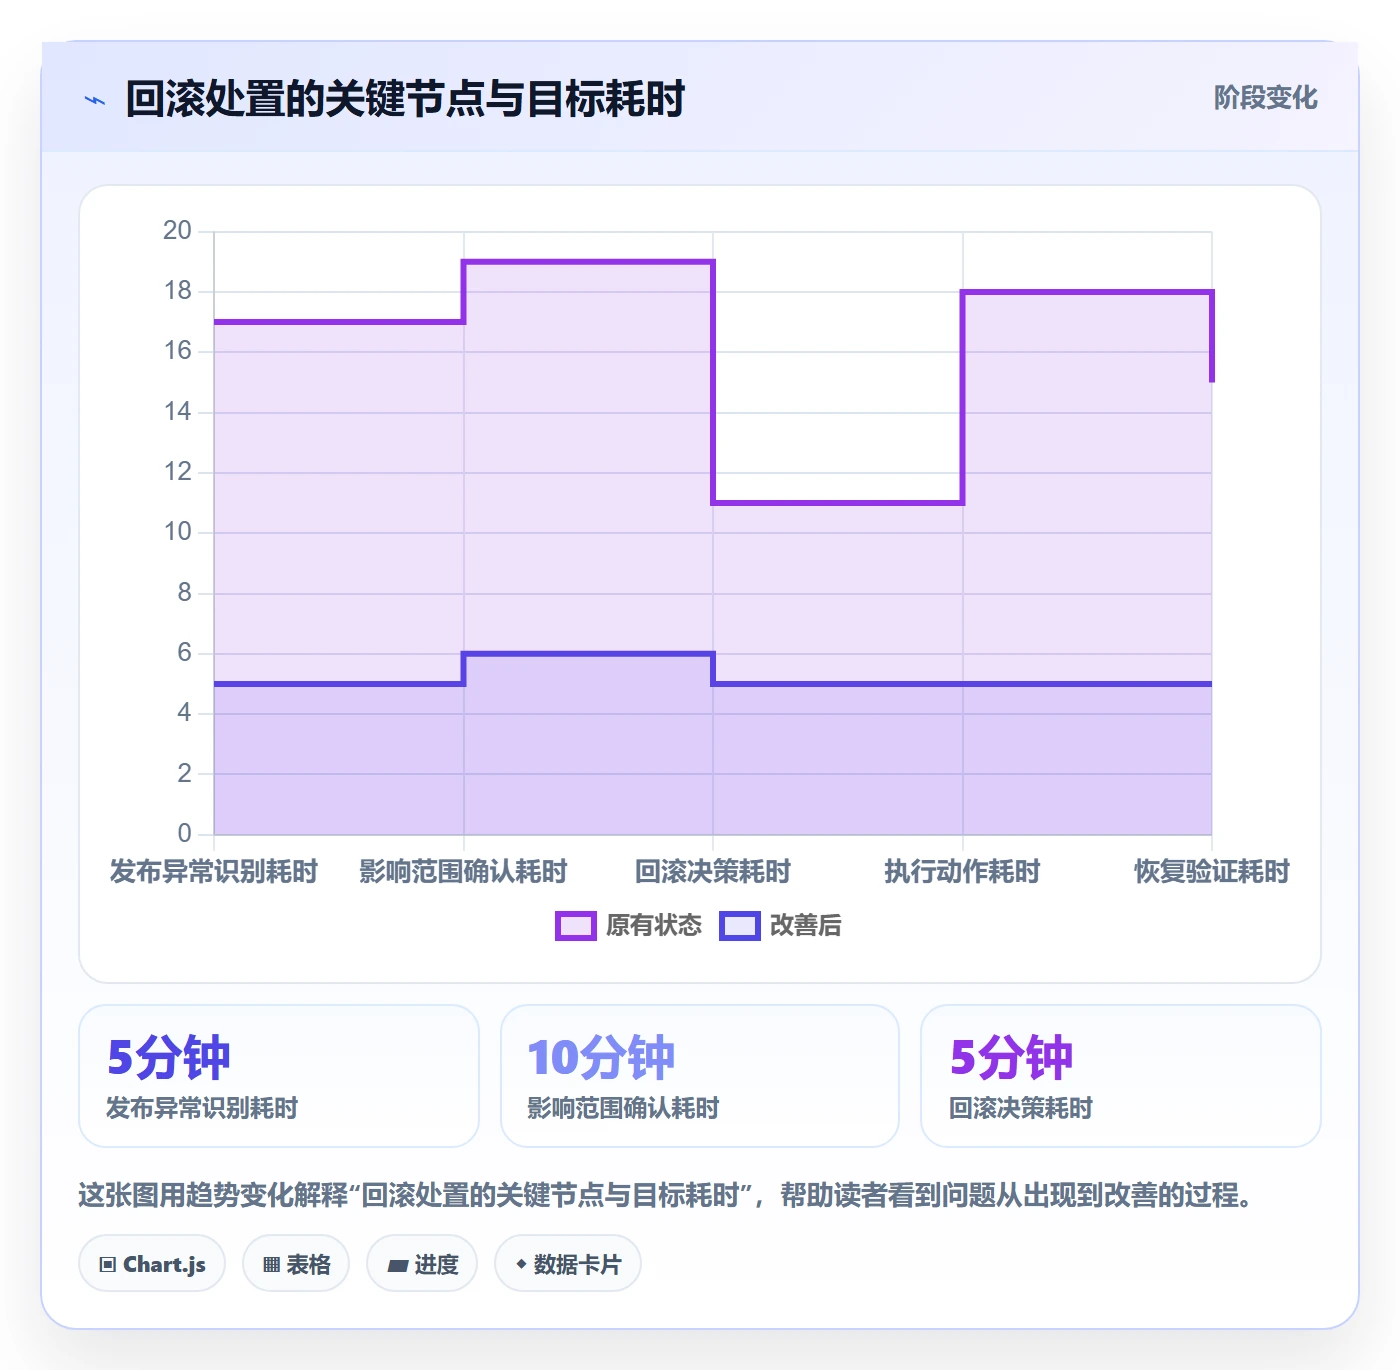This screenshot has height=1370, width=1400.
Task: Open the 5分钟 回滚决策耗时 card
Action: click(1121, 1076)
